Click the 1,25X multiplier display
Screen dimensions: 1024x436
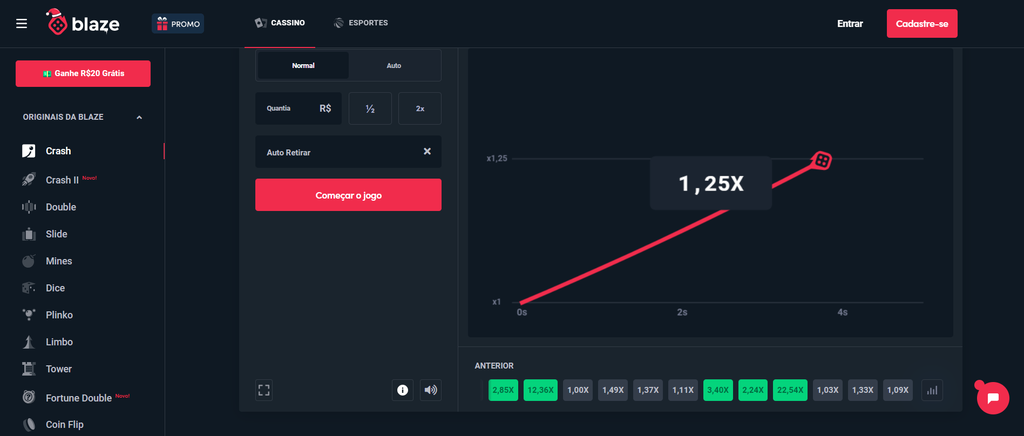click(x=711, y=183)
